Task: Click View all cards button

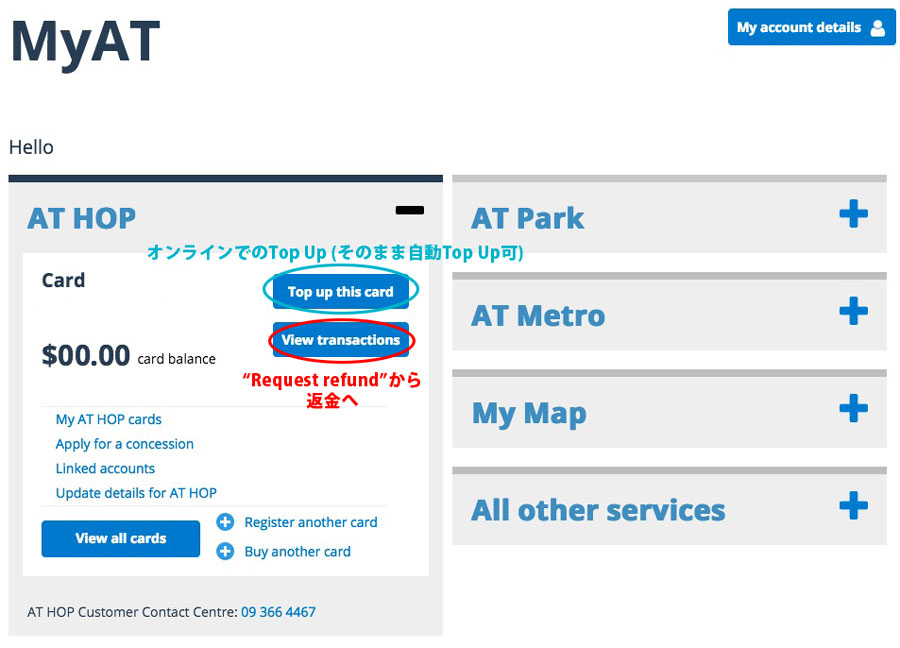Action: point(121,538)
